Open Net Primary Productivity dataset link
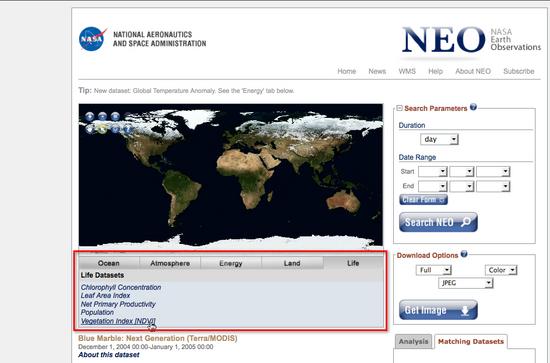Image resolution: width=550 pixels, height=363 pixels. tap(118, 304)
